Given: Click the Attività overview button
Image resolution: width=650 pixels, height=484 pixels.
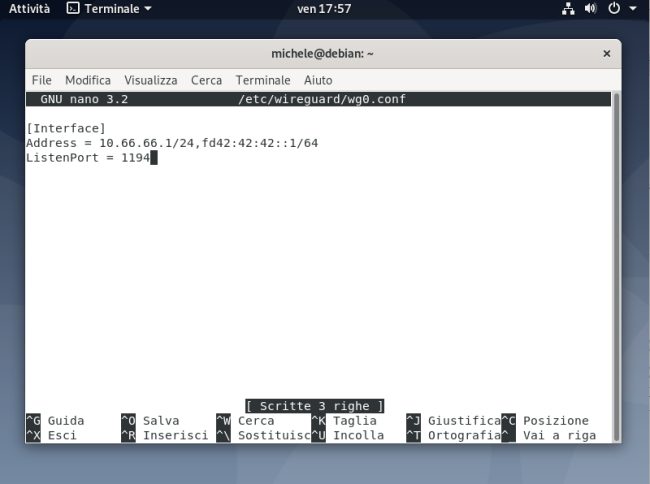Looking at the screenshot, I should [29, 9].
